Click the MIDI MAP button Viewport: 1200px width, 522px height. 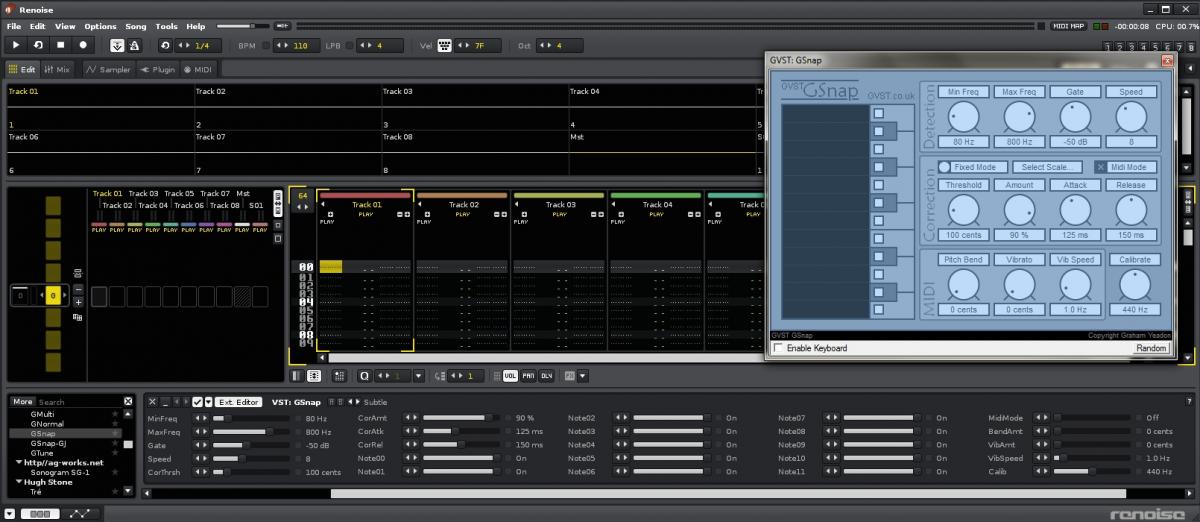point(1069,25)
